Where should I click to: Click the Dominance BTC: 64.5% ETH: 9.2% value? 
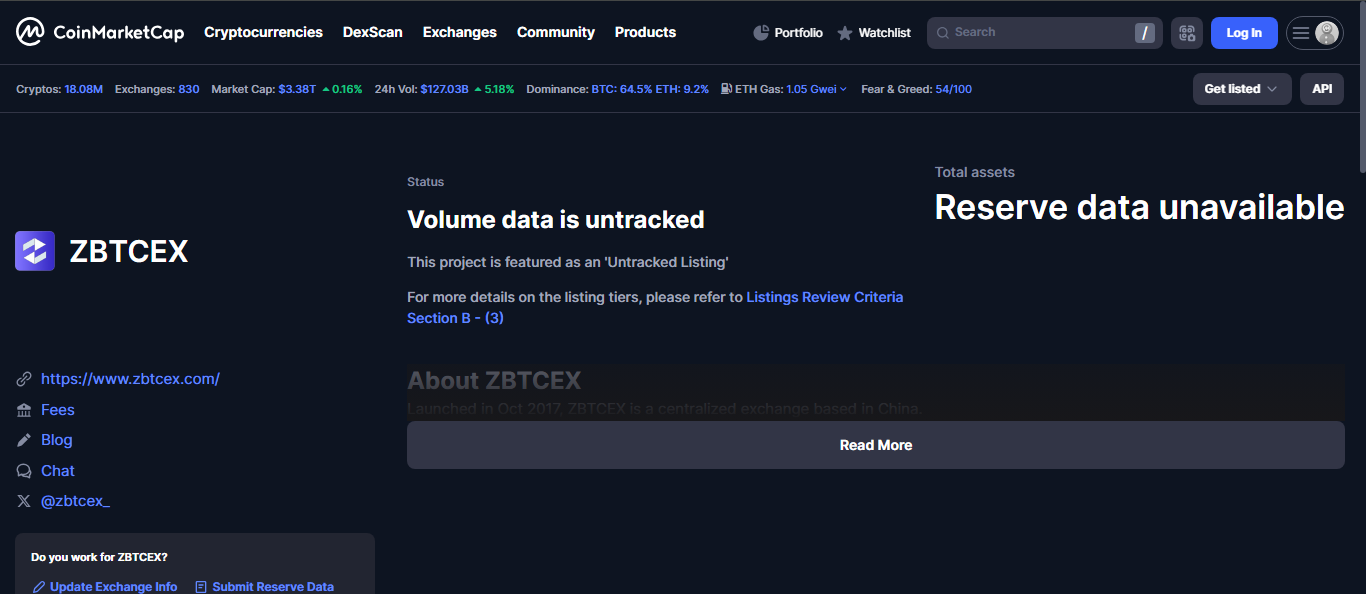click(650, 89)
